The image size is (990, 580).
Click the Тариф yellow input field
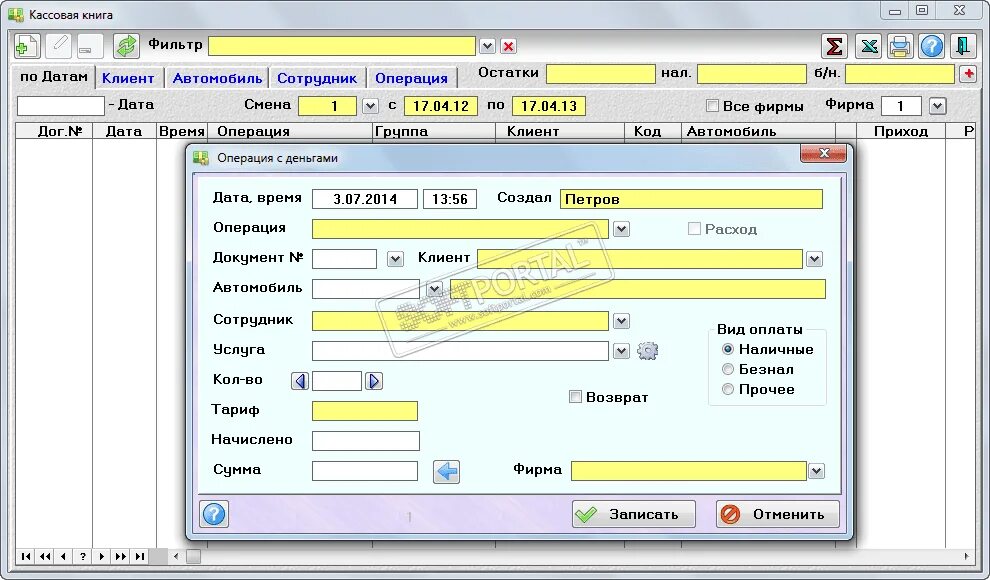coord(365,411)
